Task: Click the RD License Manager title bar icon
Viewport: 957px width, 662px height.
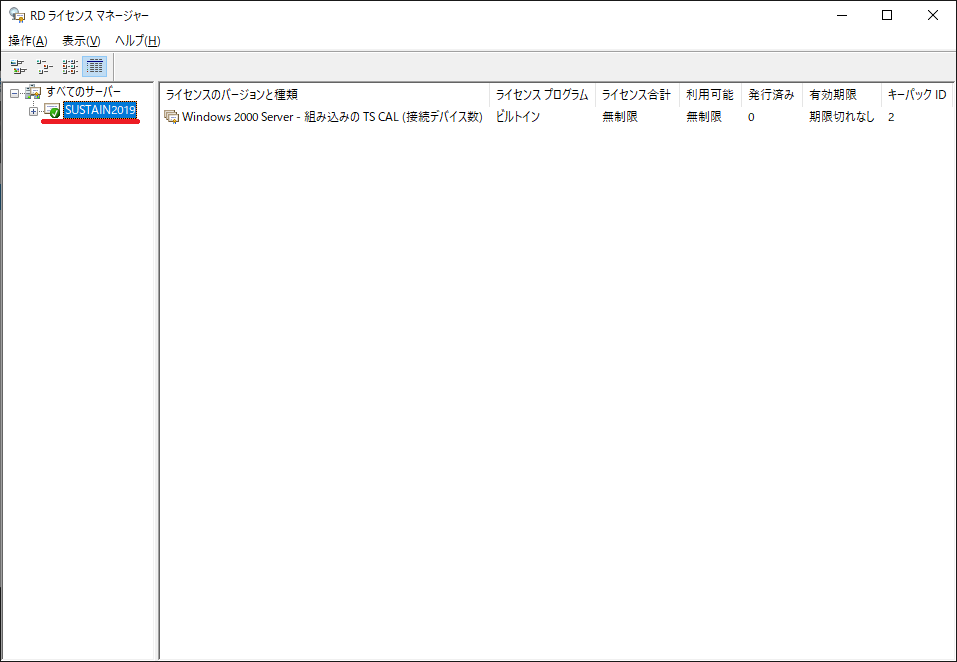Action: (16, 15)
